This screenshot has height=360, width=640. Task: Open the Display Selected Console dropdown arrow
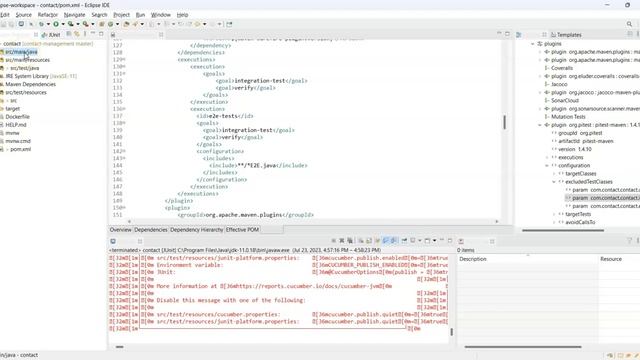point(420,241)
